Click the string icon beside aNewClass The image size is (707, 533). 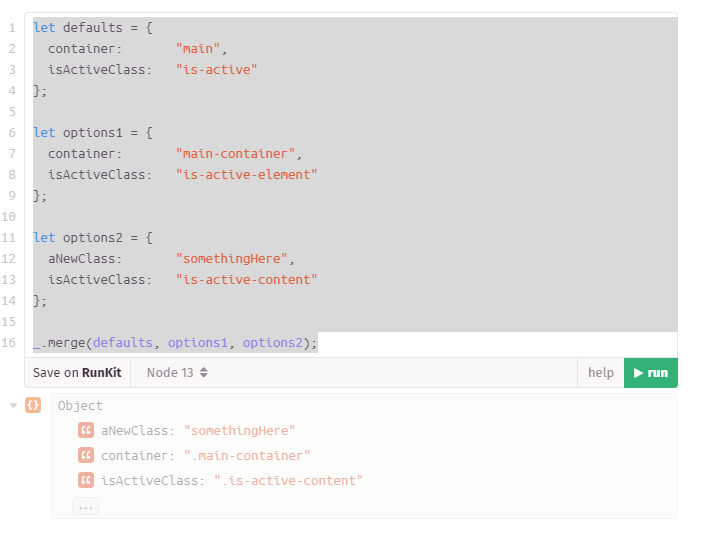point(86,431)
